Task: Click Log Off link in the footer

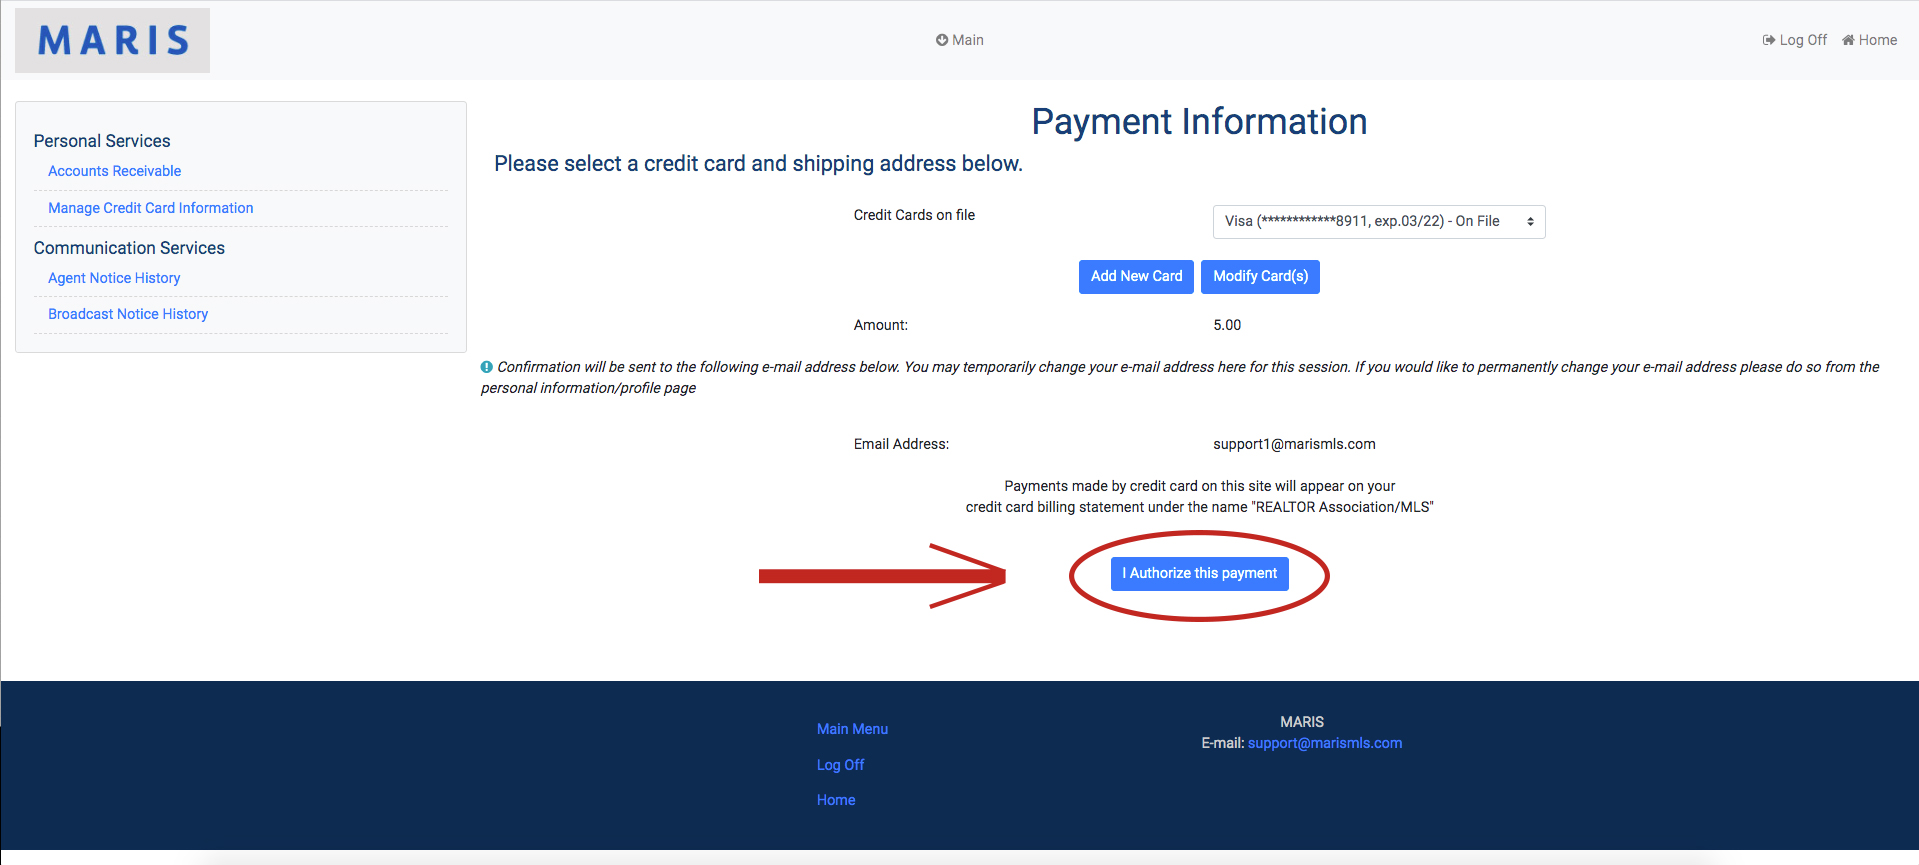Action: (840, 765)
